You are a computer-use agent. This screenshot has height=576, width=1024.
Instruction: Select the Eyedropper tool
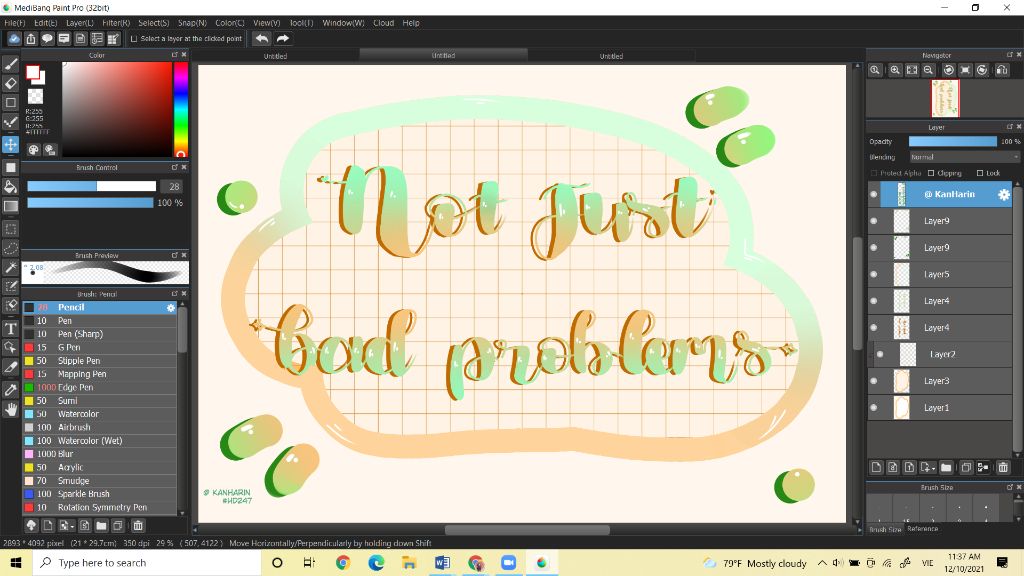10,390
